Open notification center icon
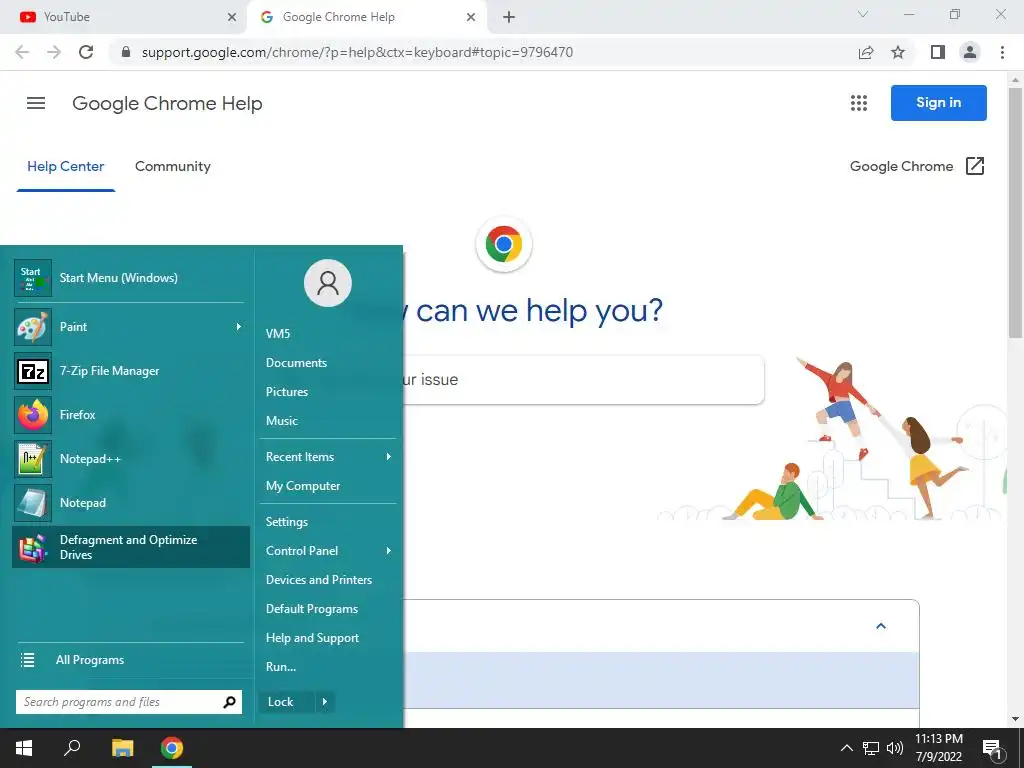This screenshot has height=768, width=1024. [991, 748]
